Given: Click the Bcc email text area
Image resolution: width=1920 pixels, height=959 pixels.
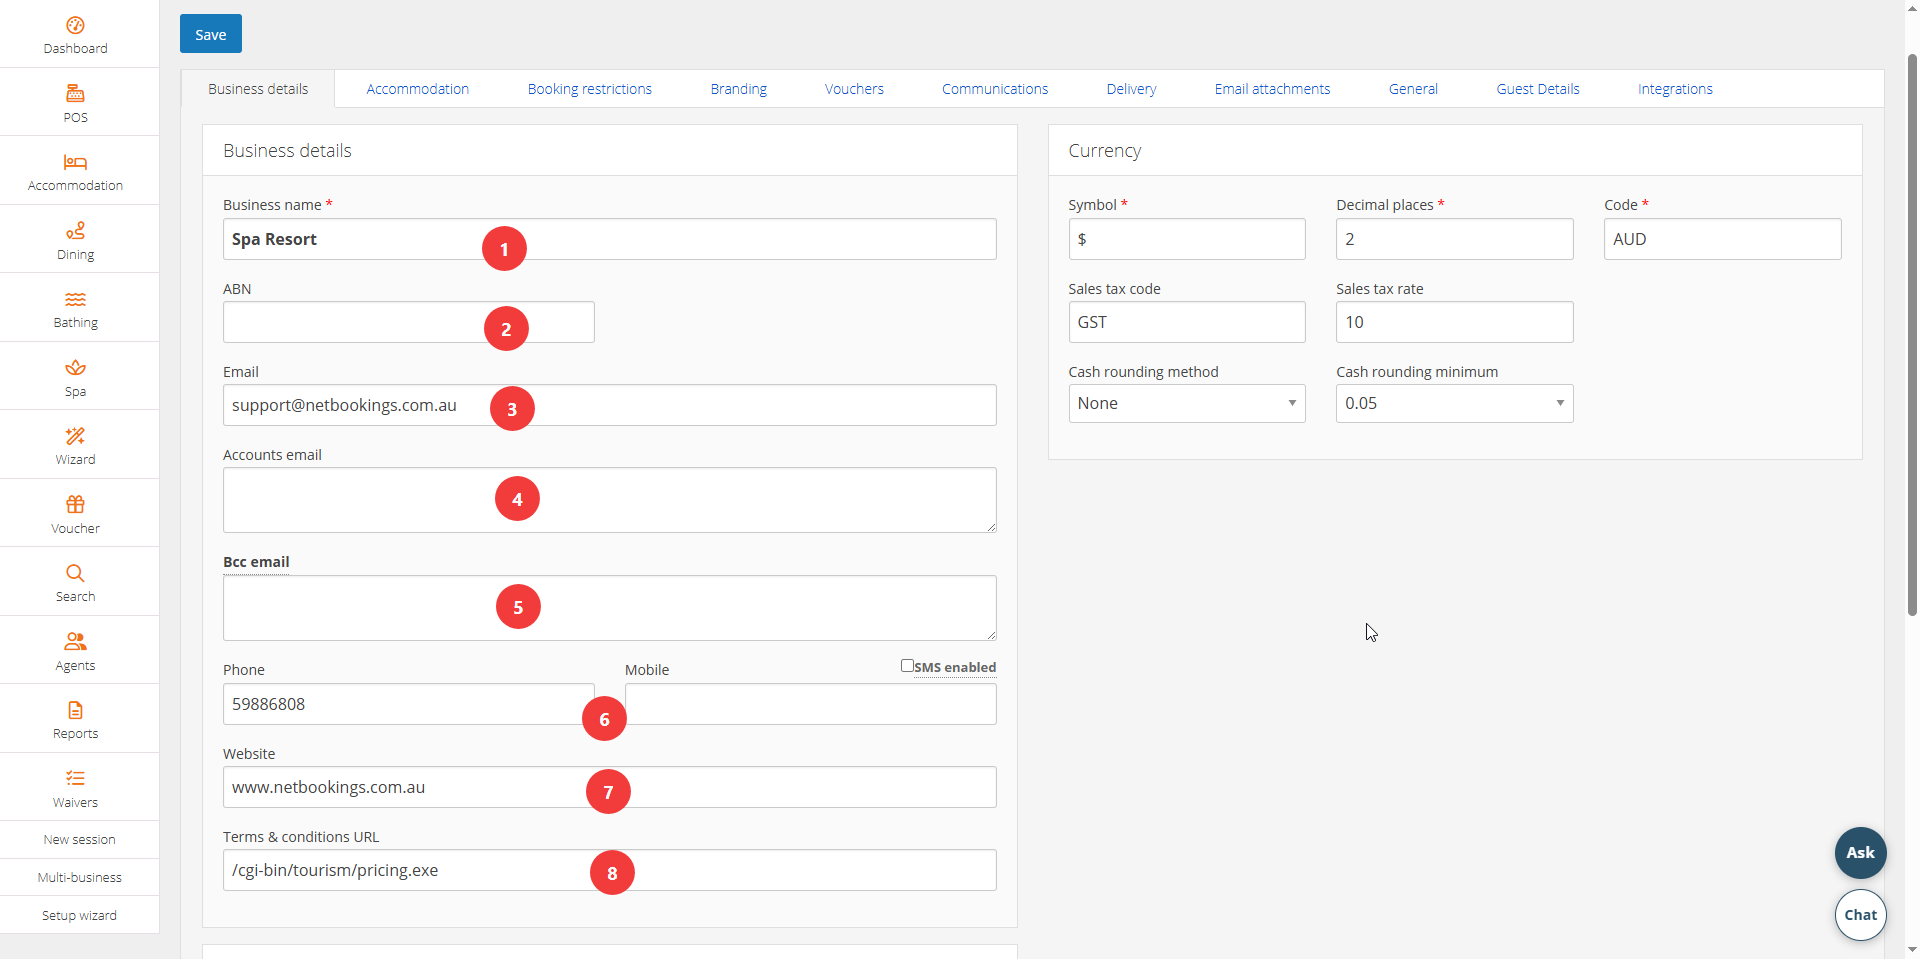Looking at the screenshot, I should point(609,608).
